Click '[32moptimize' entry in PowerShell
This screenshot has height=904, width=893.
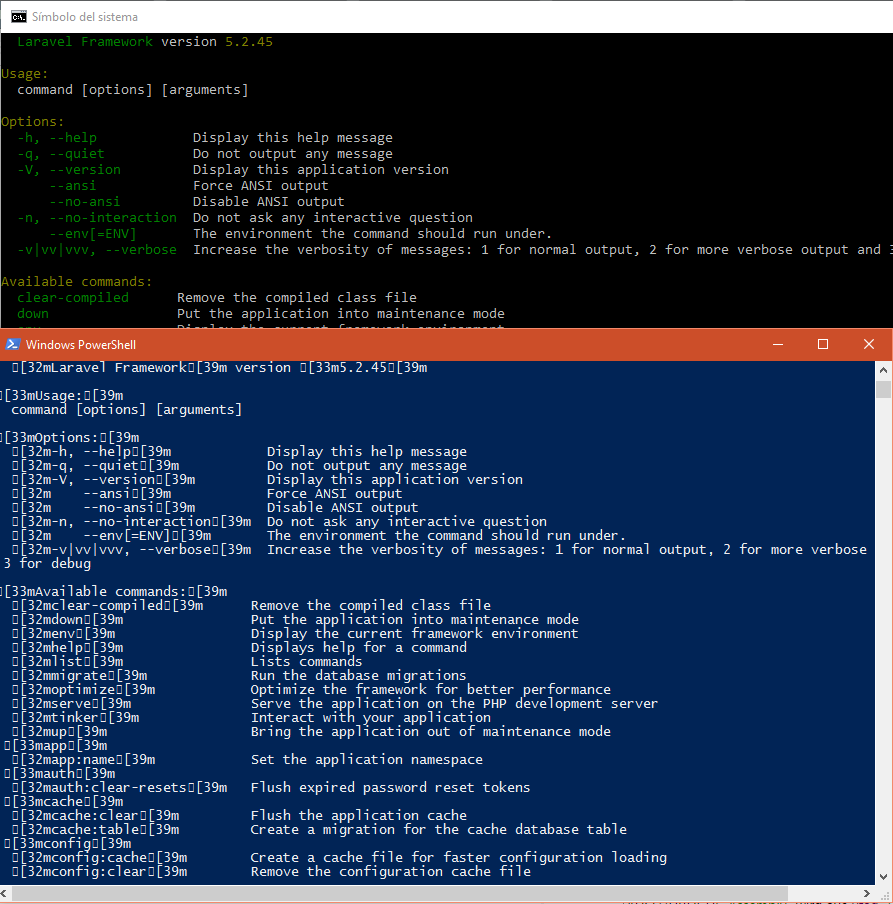point(84,690)
